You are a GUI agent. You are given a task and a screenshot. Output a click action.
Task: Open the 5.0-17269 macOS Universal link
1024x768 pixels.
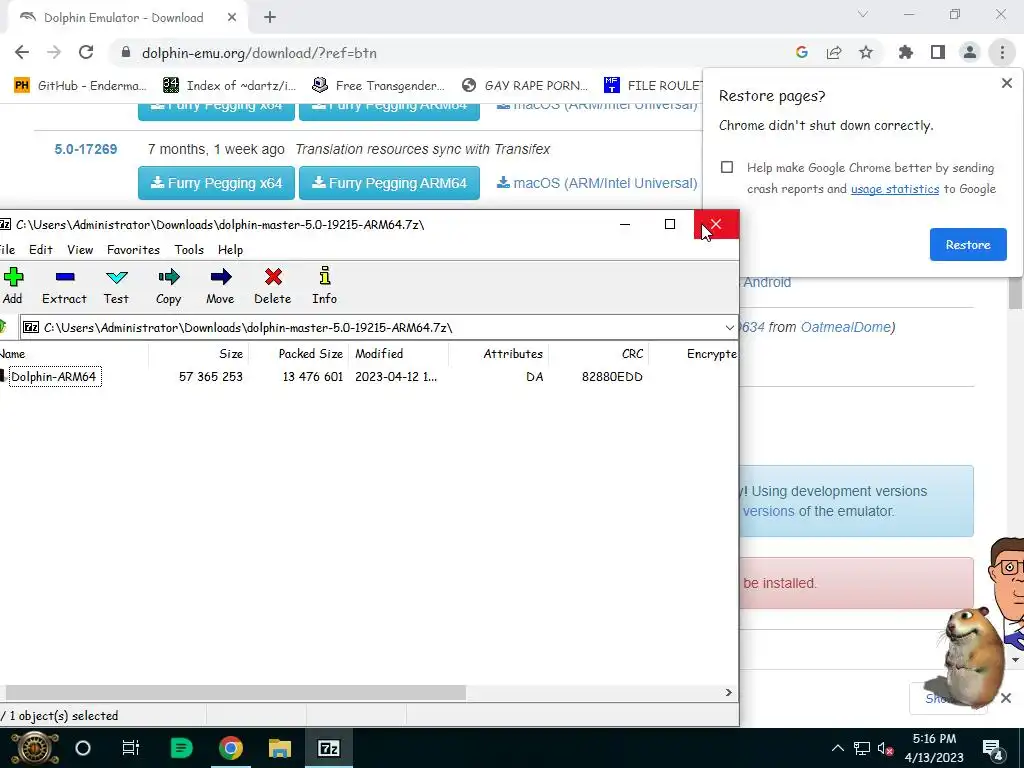[x=597, y=183]
